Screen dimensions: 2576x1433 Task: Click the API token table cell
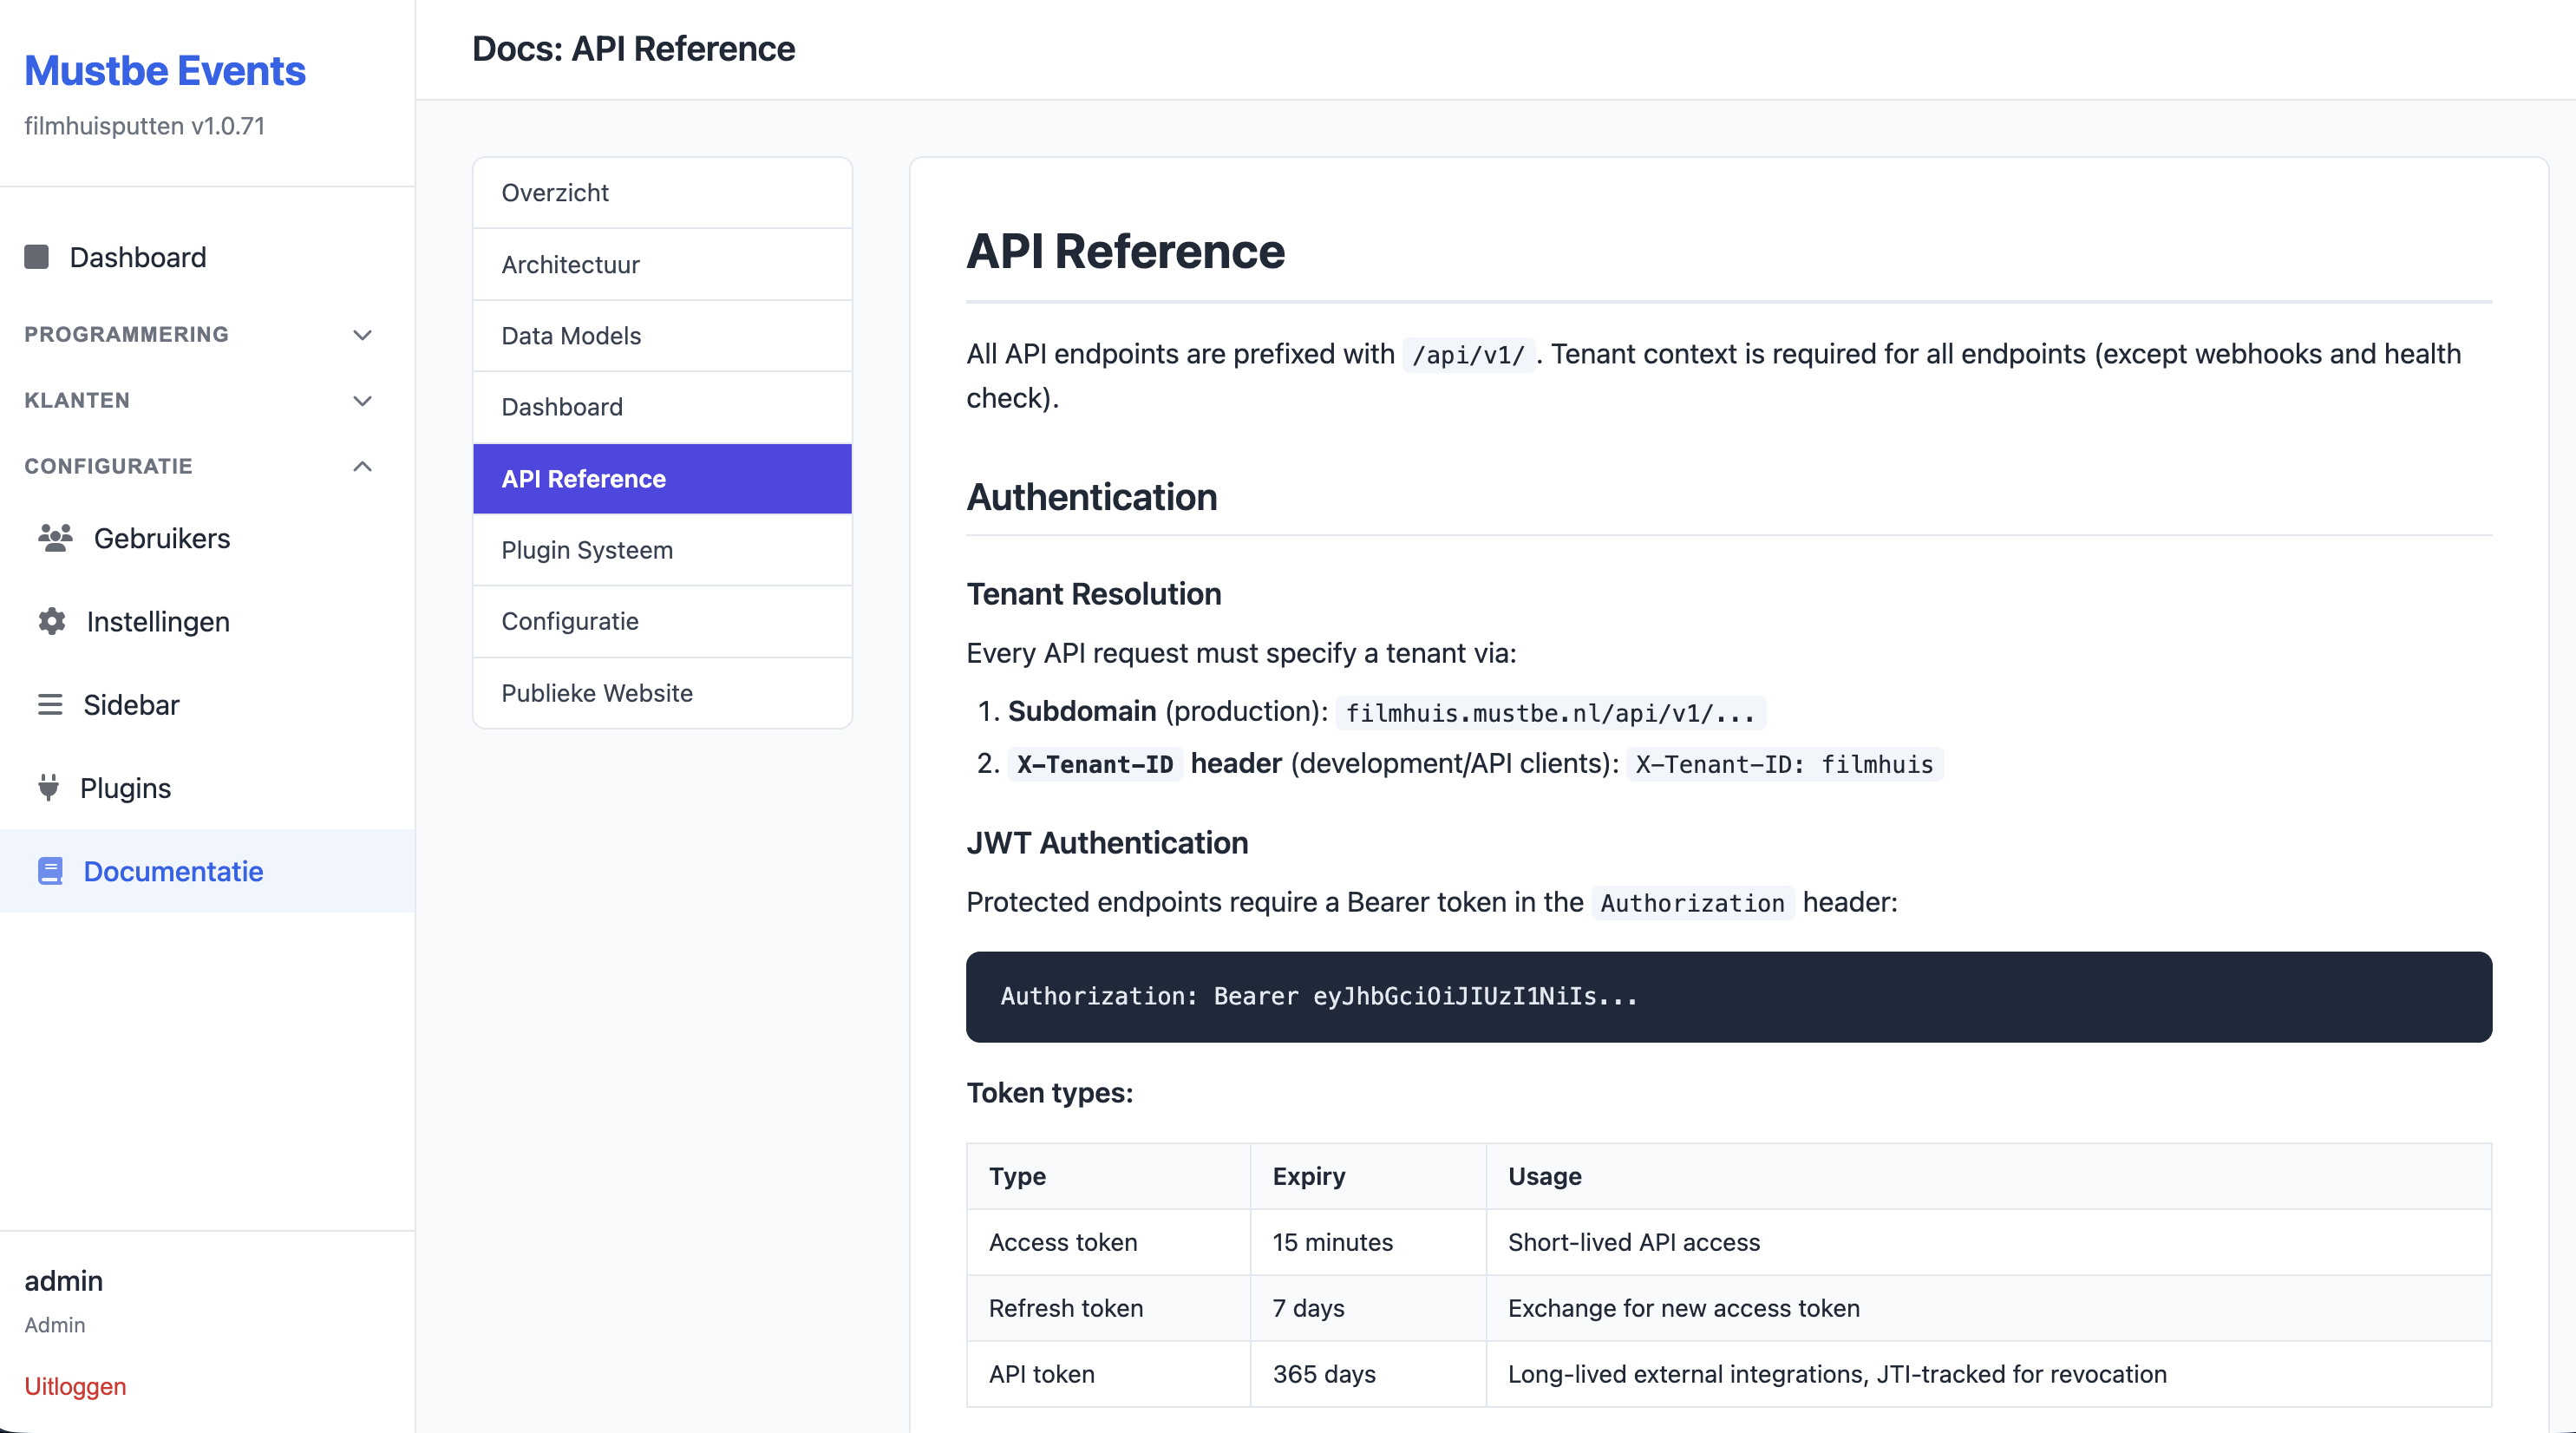coord(1108,1374)
